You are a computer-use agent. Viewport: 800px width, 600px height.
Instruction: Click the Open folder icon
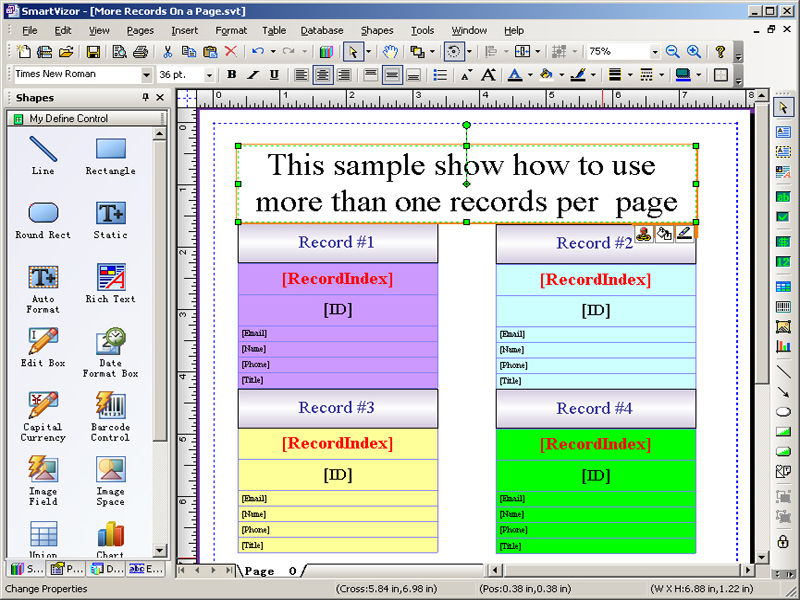click(66, 52)
